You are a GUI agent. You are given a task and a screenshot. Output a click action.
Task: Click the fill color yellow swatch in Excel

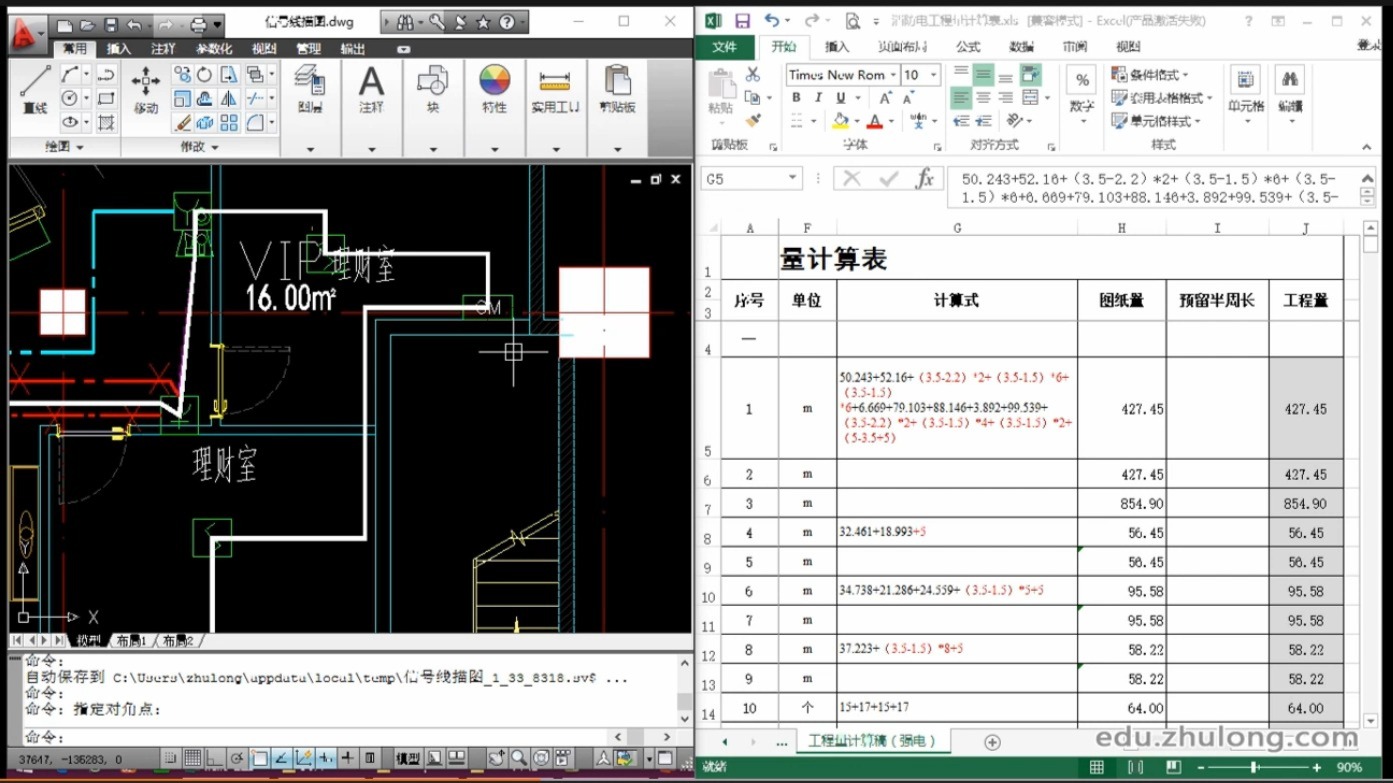click(x=840, y=121)
